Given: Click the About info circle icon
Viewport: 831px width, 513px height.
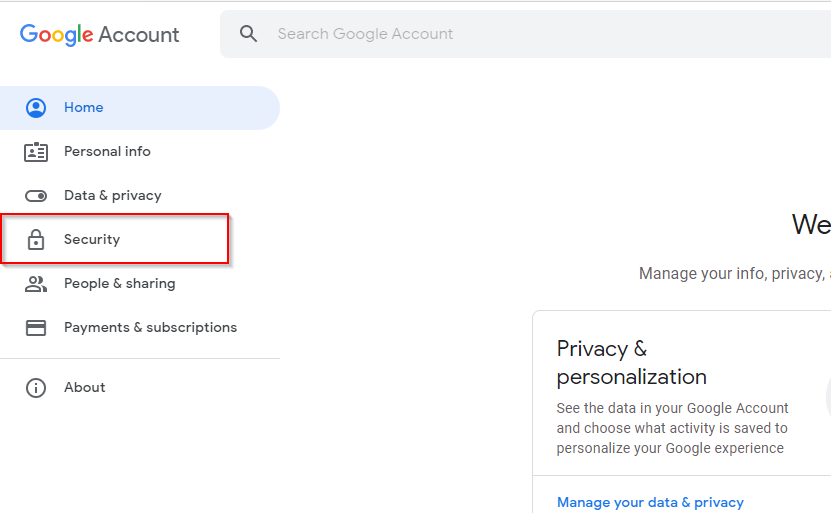Looking at the screenshot, I should click(x=36, y=388).
